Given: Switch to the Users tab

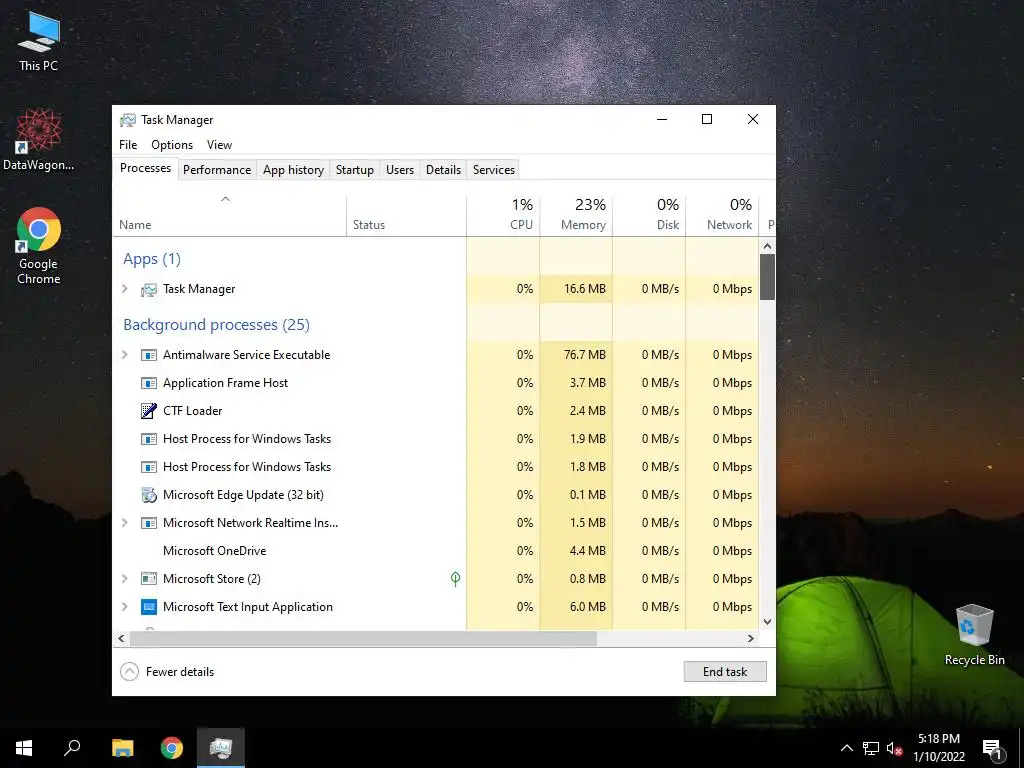Looking at the screenshot, I should pos(400,170).
